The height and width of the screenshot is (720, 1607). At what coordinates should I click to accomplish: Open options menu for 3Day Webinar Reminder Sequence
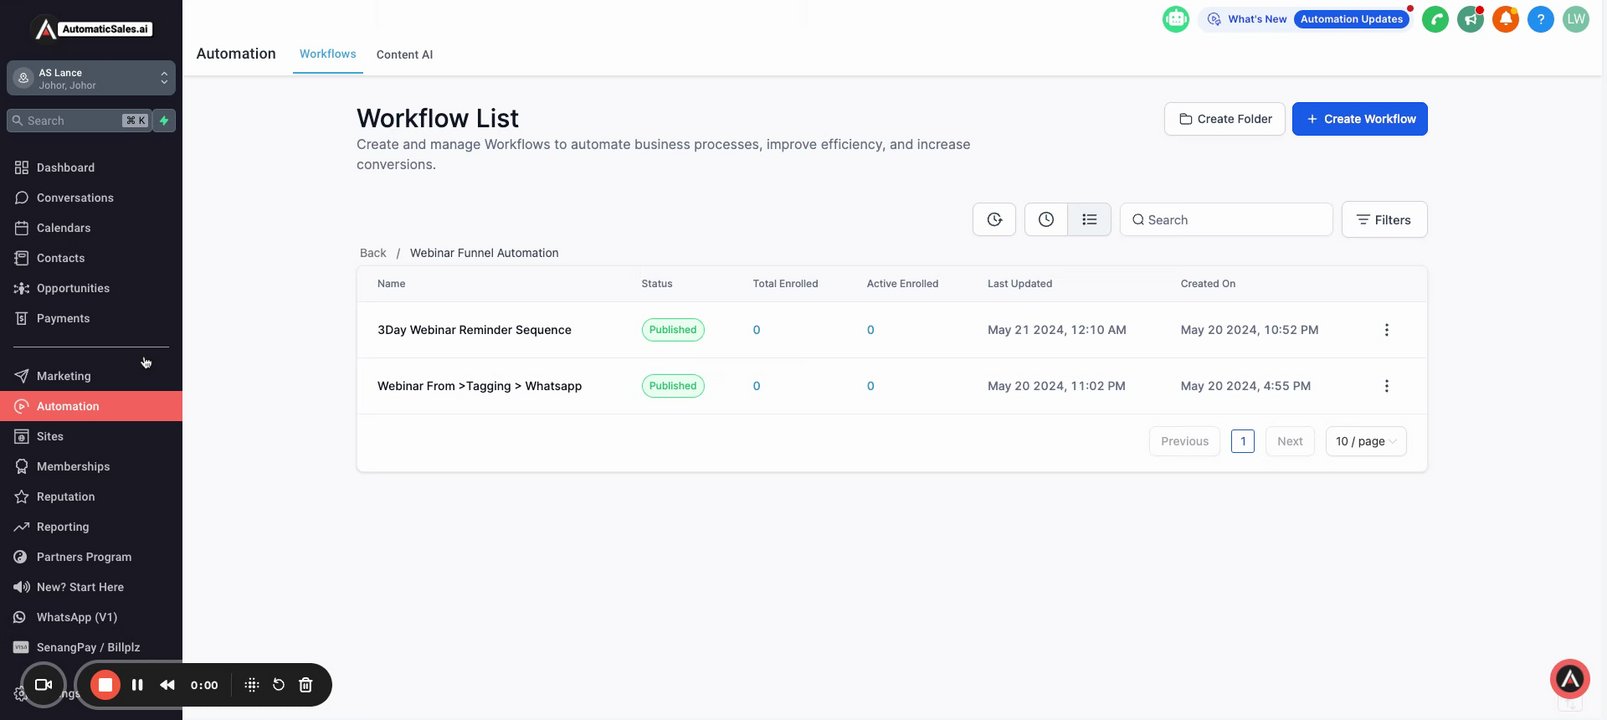pyautogui.click(x=1386, y=330)
